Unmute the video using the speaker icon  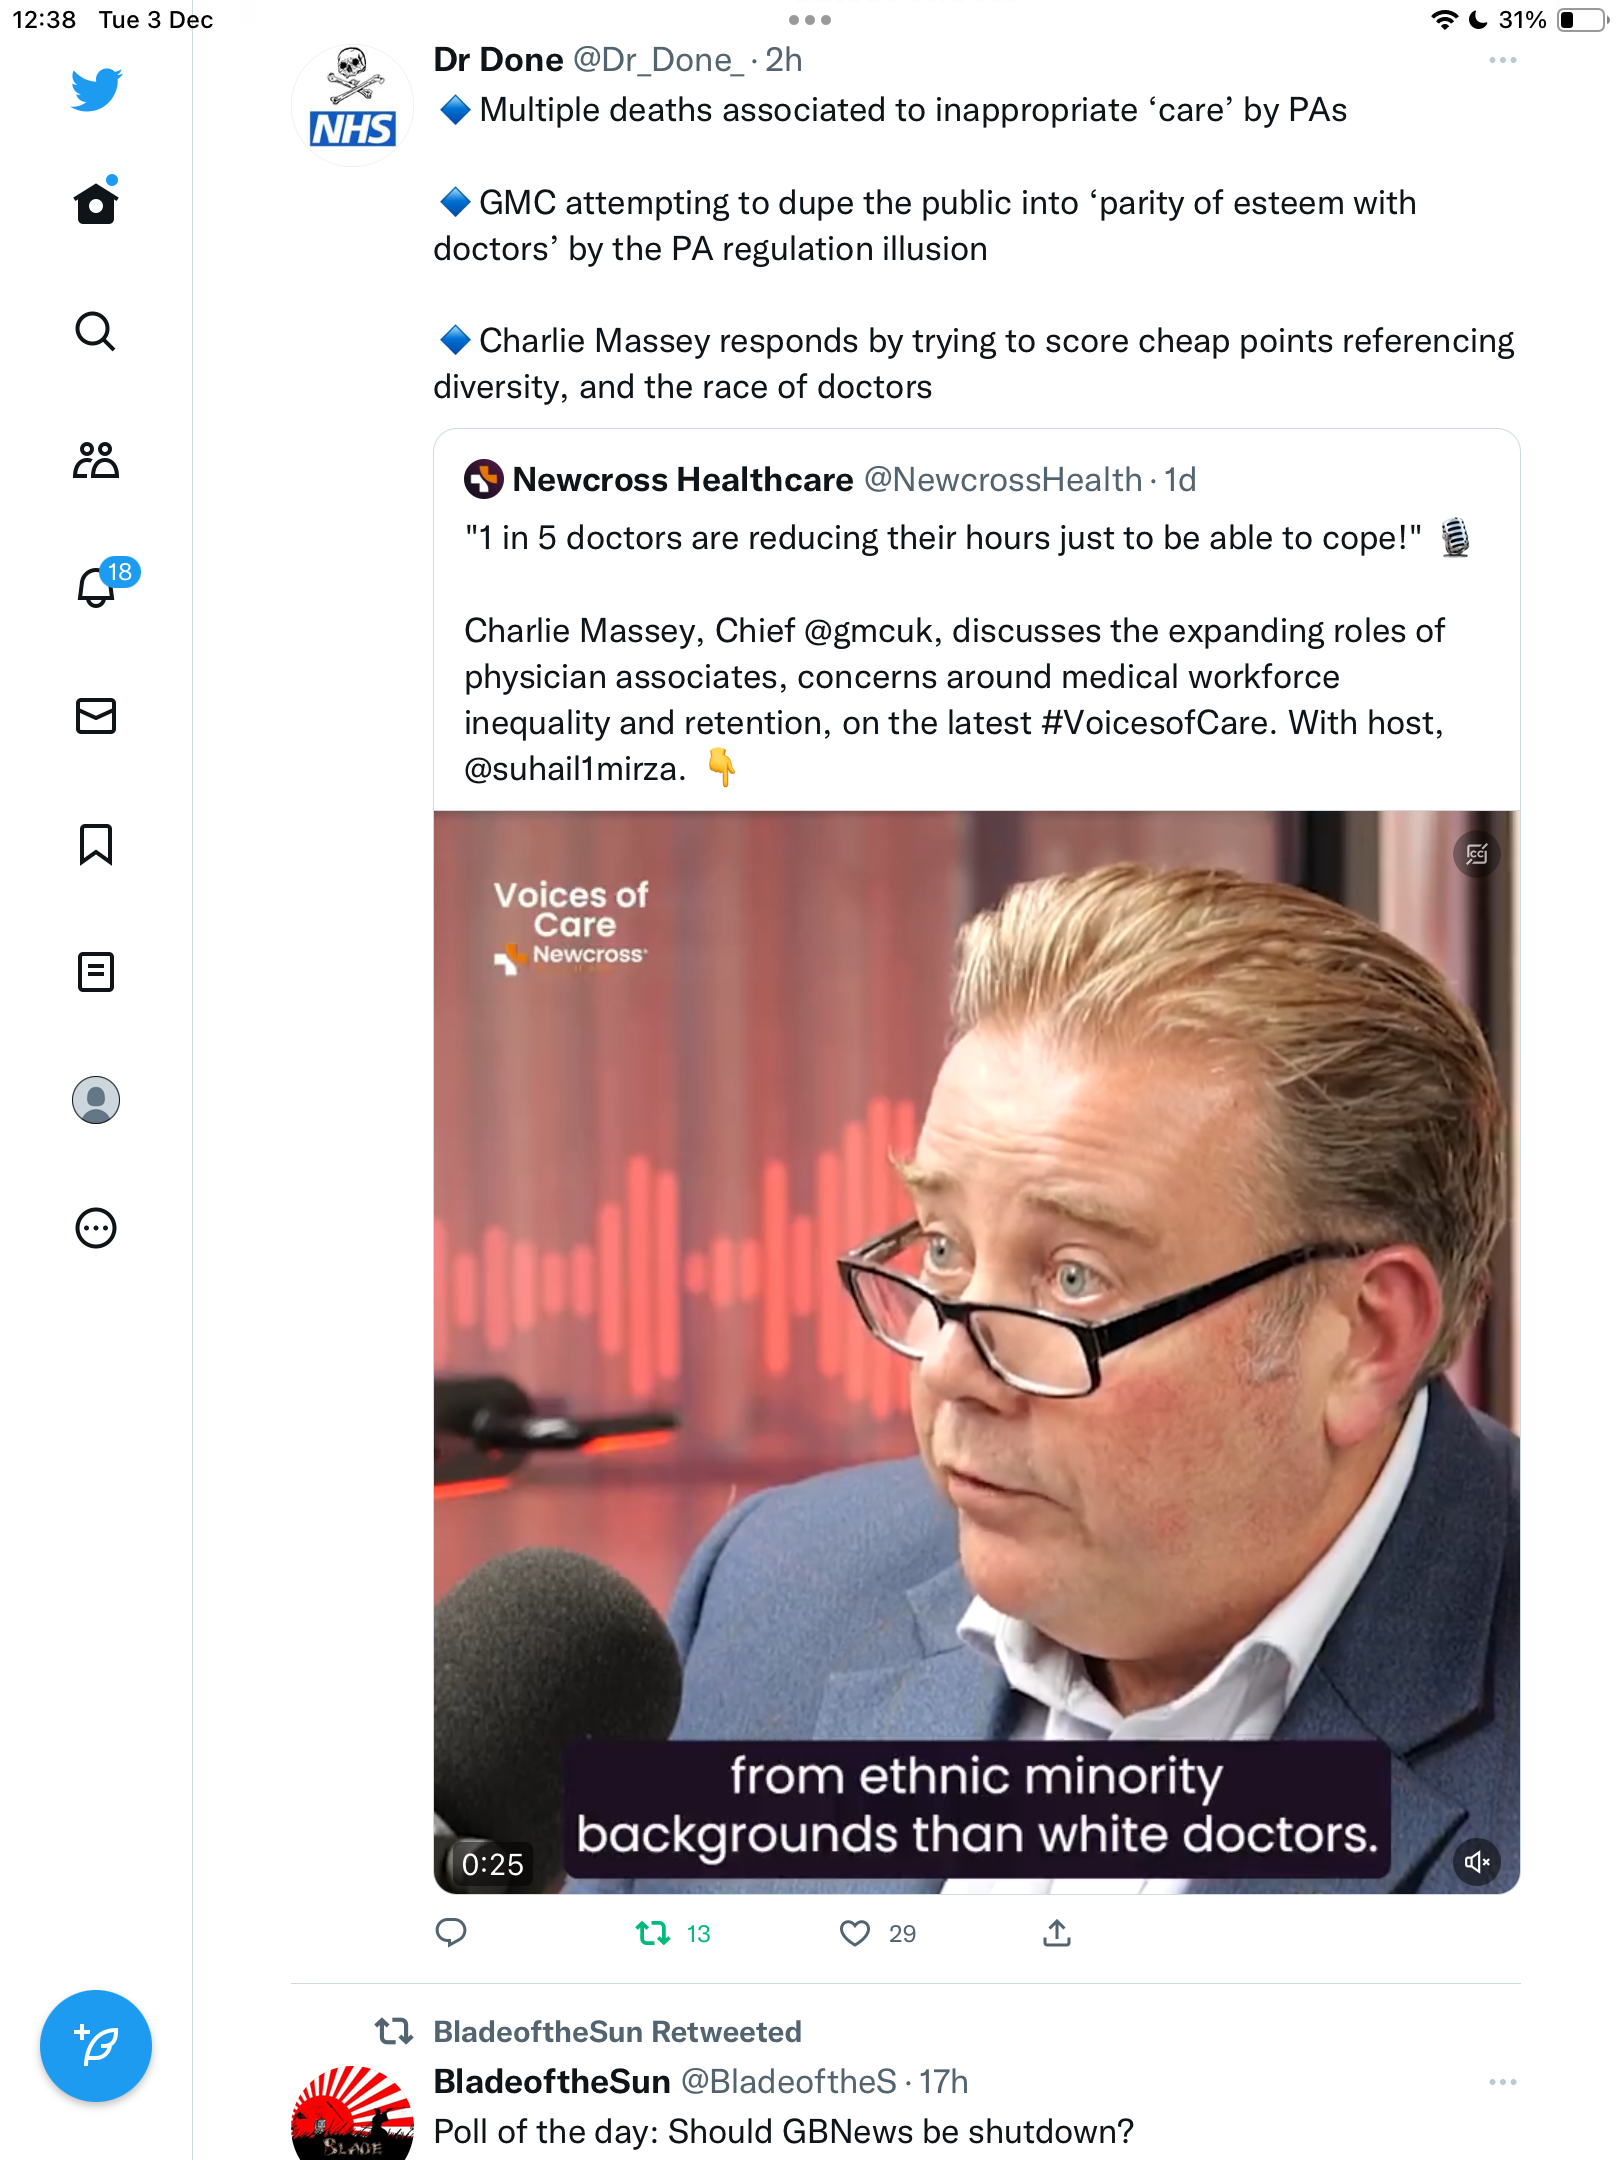[1477, 1862]
